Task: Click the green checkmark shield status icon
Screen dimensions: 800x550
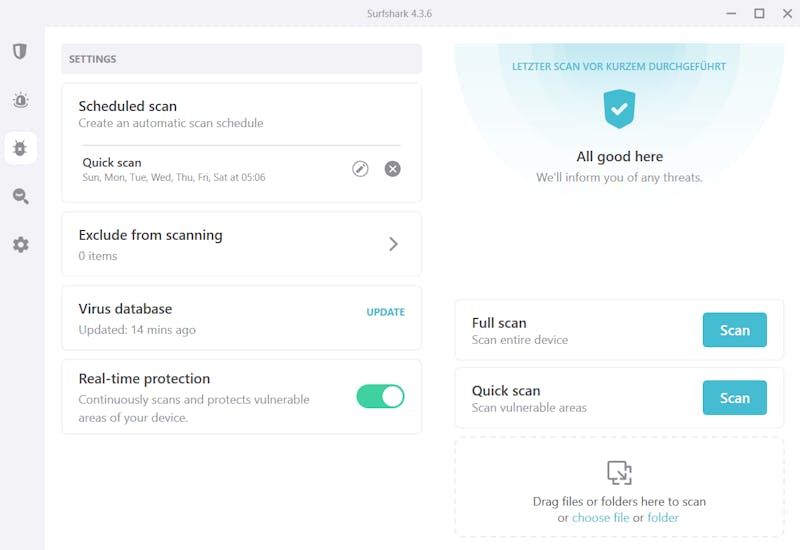Action: (619, 109)
